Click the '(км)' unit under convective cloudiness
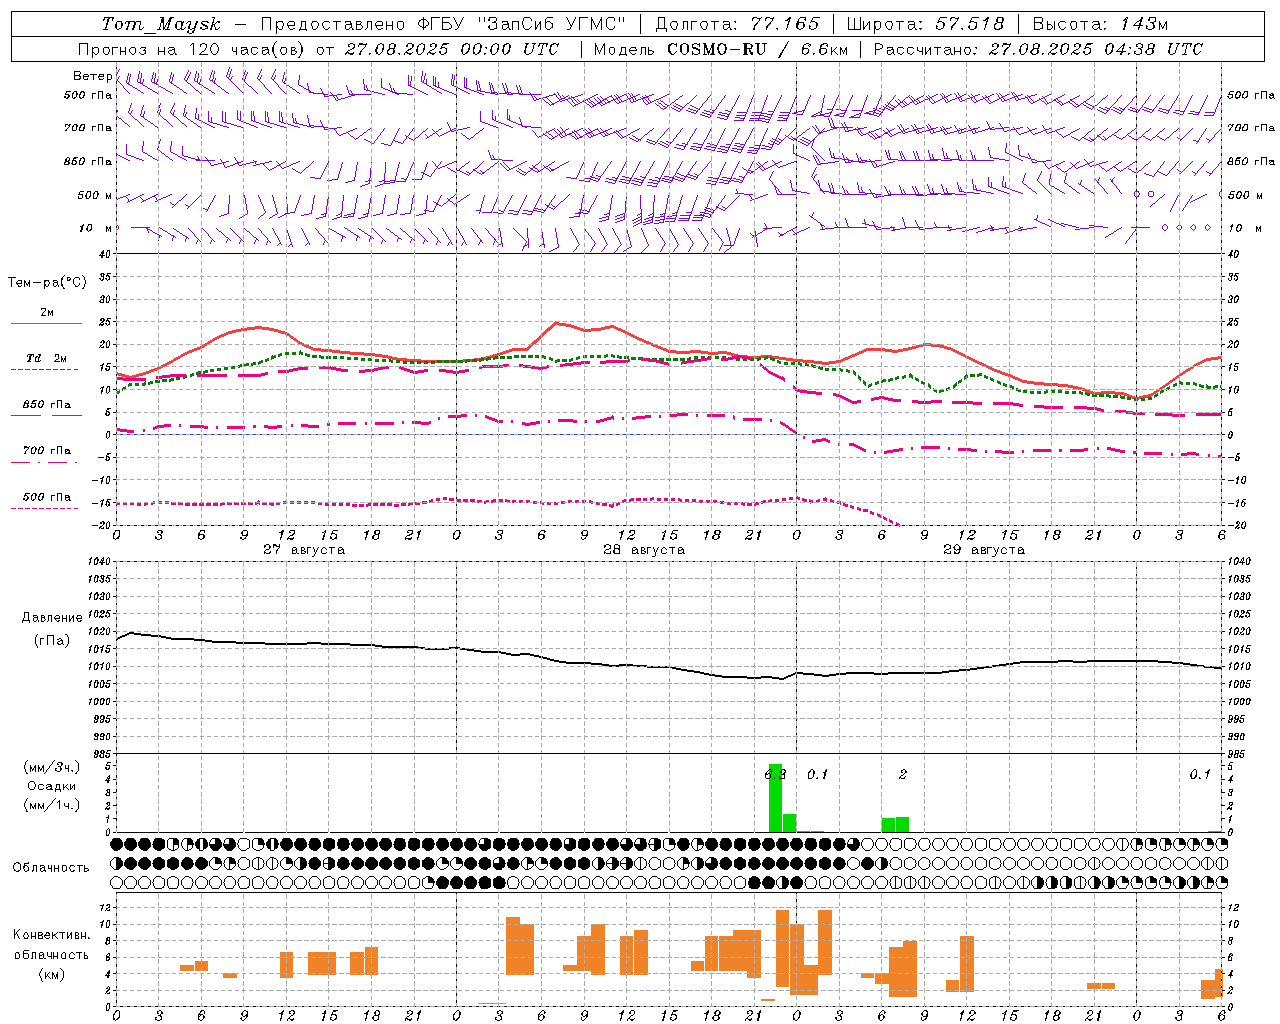The image size is (1280, 1024). coord(51,974)
